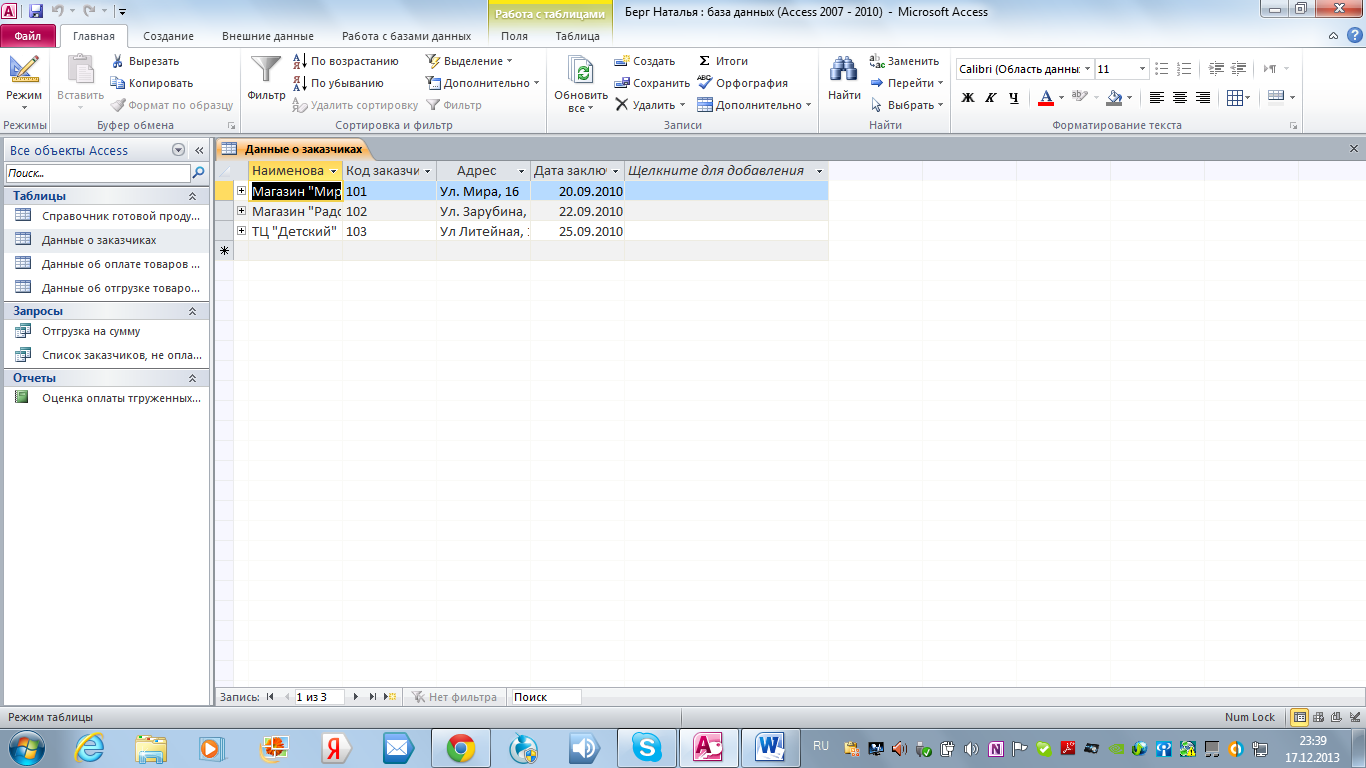Open Skype from the taskbar
1366x768 pixels.
pyautogui.click(x=647, y=747)
